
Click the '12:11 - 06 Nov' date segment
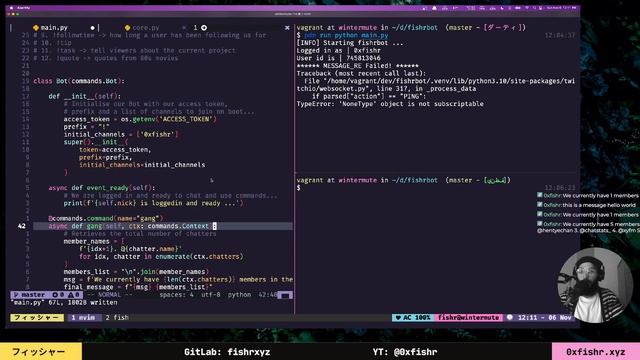544,318
